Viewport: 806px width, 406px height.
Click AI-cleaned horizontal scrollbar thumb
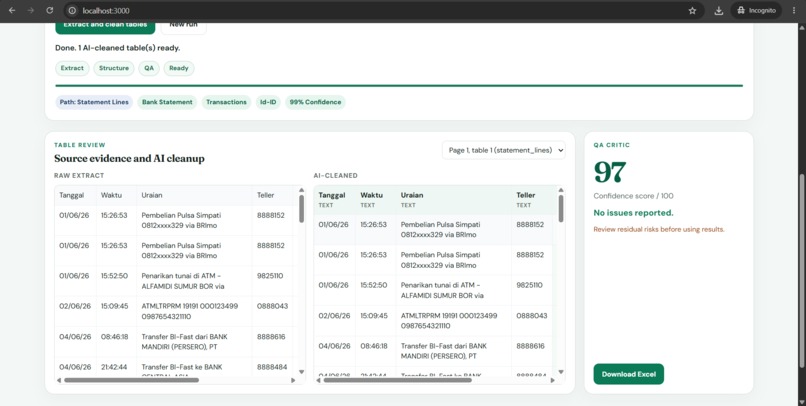click(x=397, y=380)
